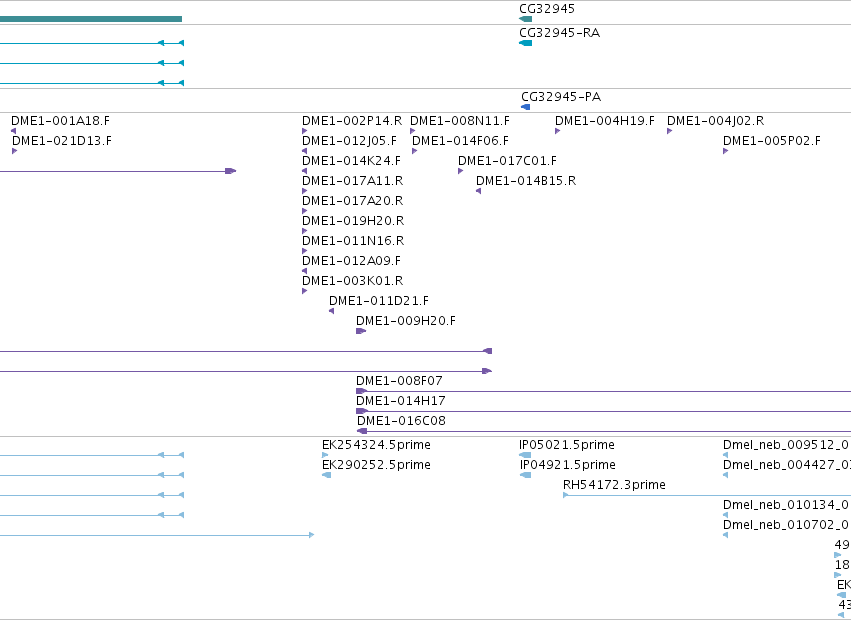Select the DME1-008F07 clone label
The image size is (851, 620).
[x=399, y=381]
